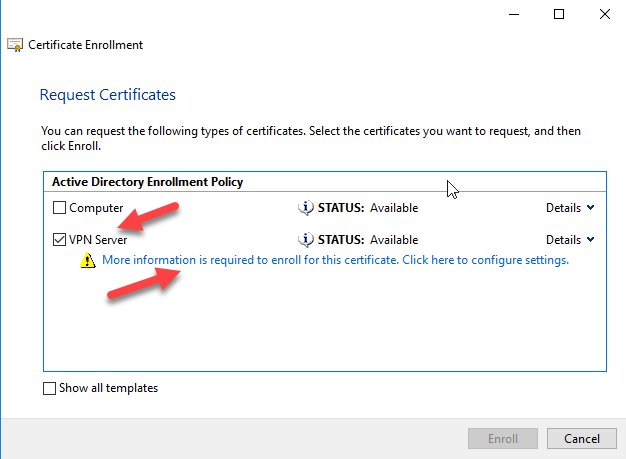The width and height of the screenshot is (626, 459).
Task: Enable the Show all templates checkbox
Action: [50, 388]
